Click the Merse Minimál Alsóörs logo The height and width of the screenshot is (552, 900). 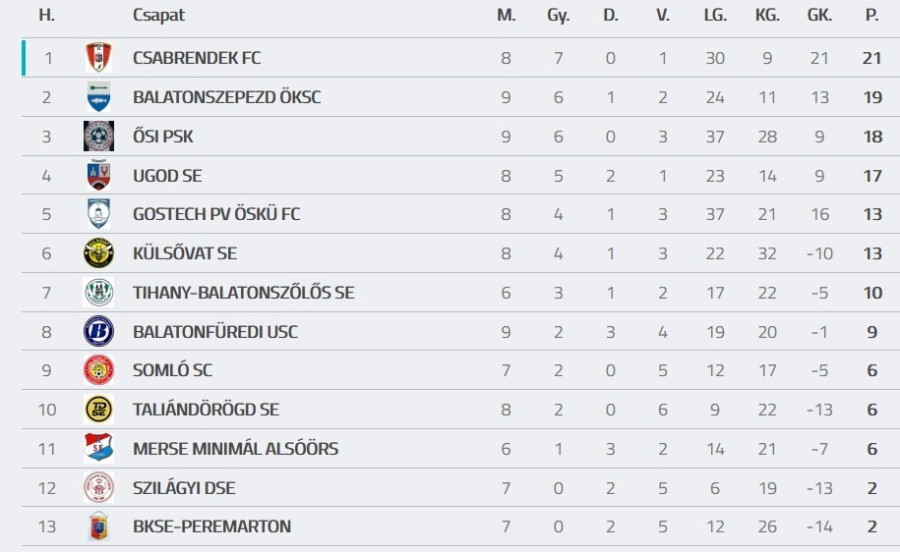point(98,448)
